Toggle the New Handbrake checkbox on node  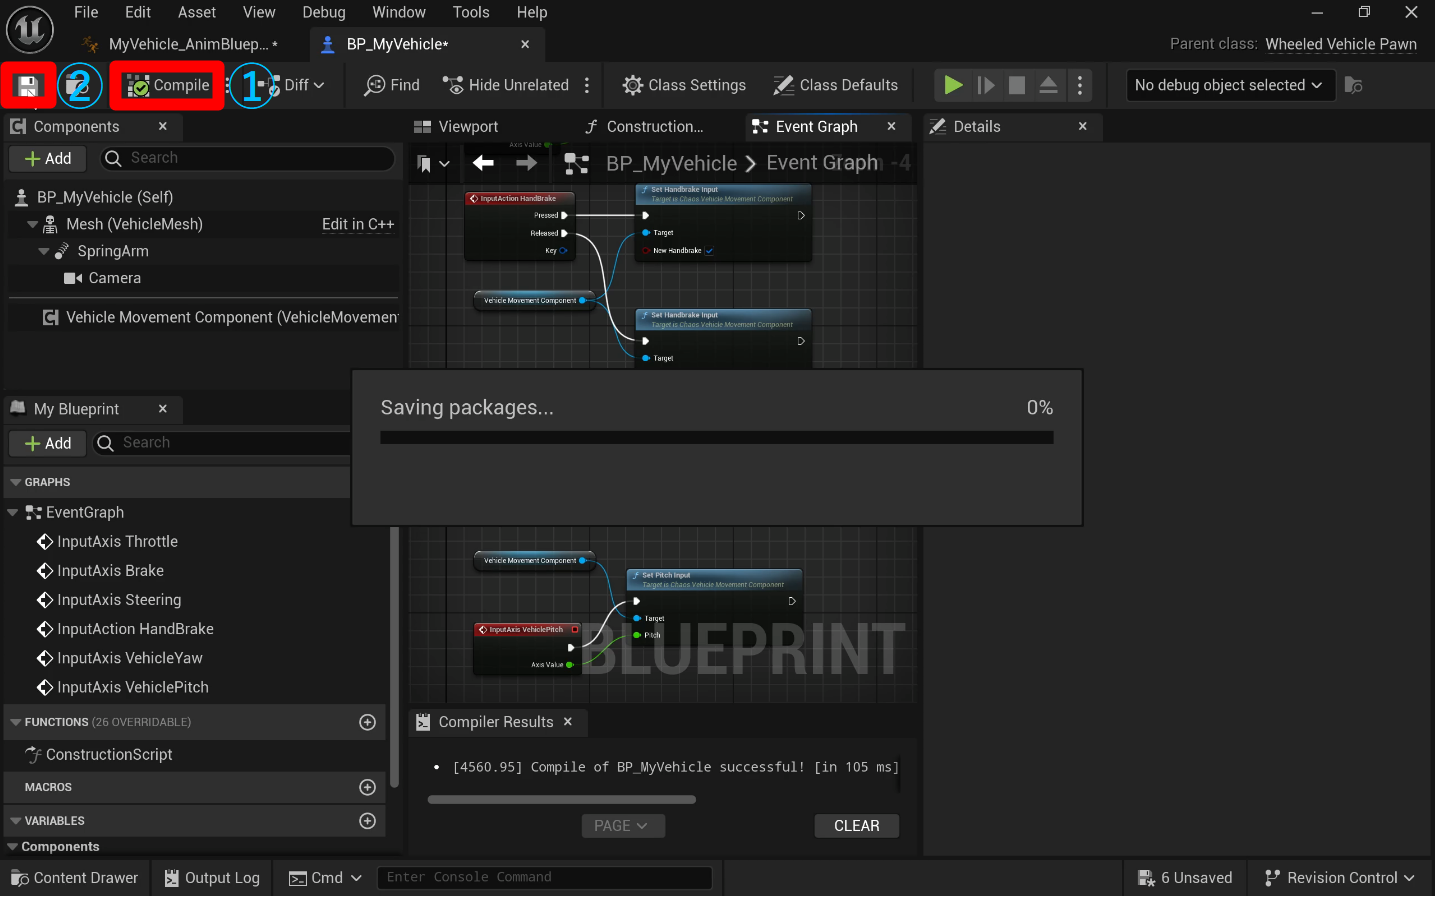(709, 251)
